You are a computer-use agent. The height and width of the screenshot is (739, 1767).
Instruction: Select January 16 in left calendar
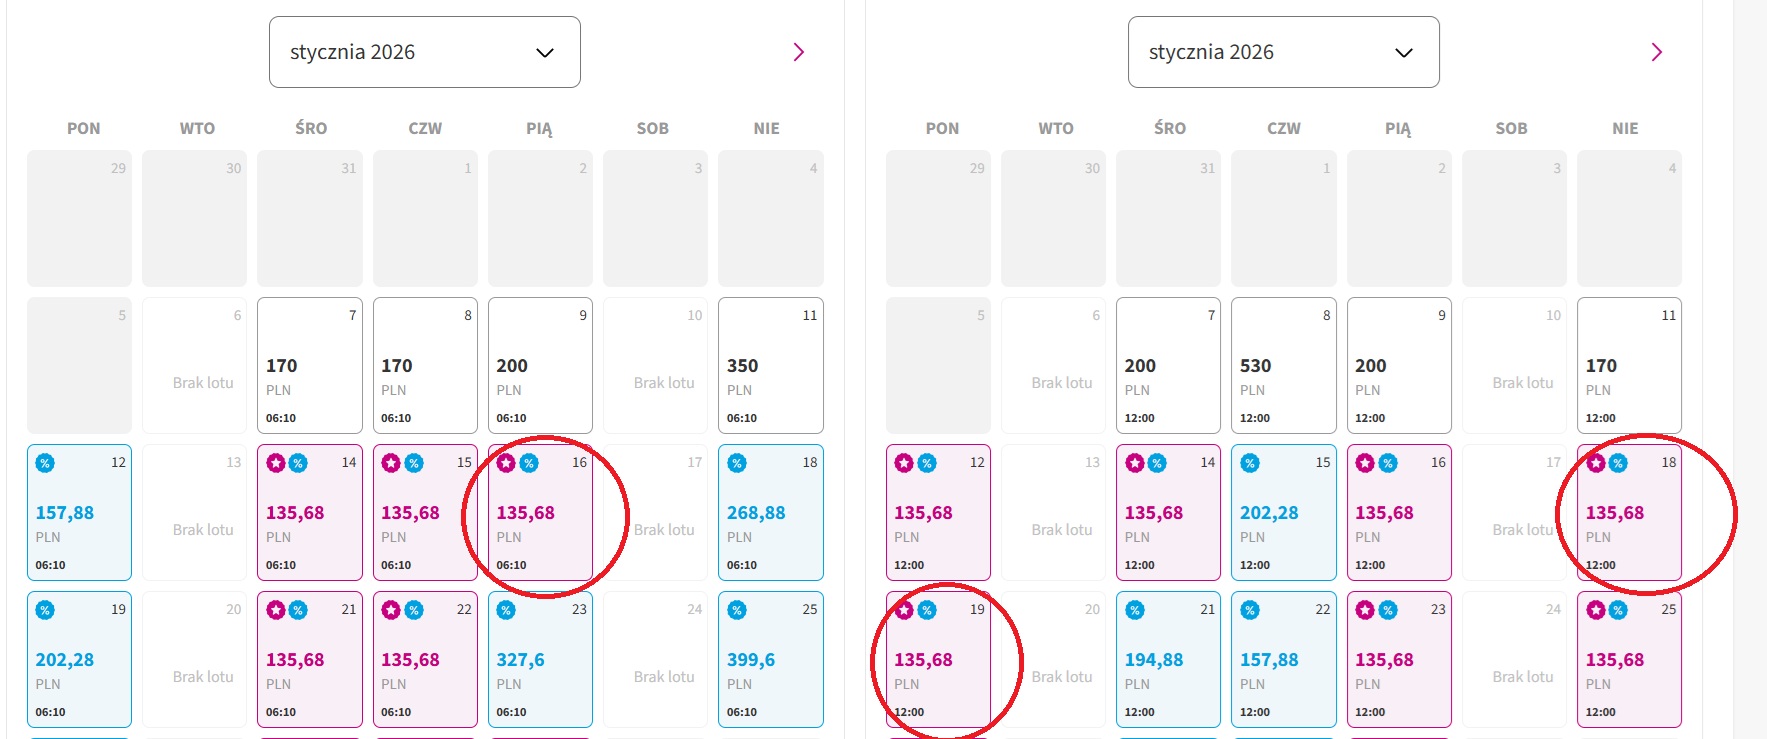[x=540, y=512]
